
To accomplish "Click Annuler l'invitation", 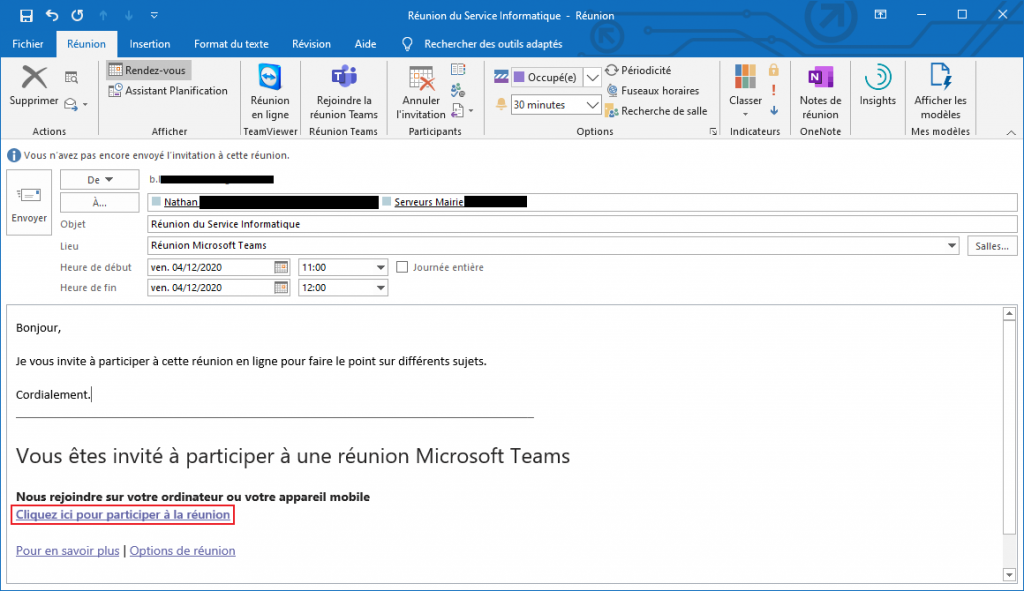I will [421, 92].
